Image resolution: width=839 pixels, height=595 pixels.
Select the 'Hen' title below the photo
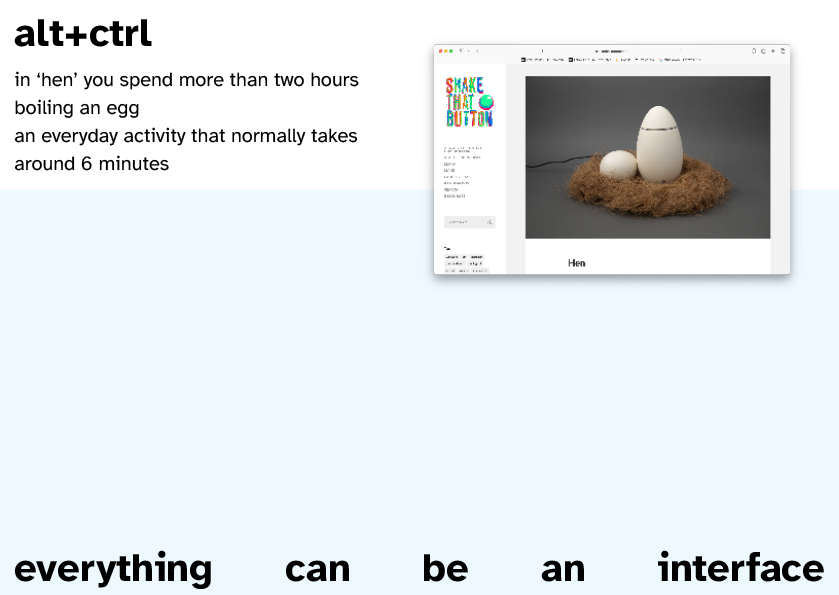pos(576,263)
